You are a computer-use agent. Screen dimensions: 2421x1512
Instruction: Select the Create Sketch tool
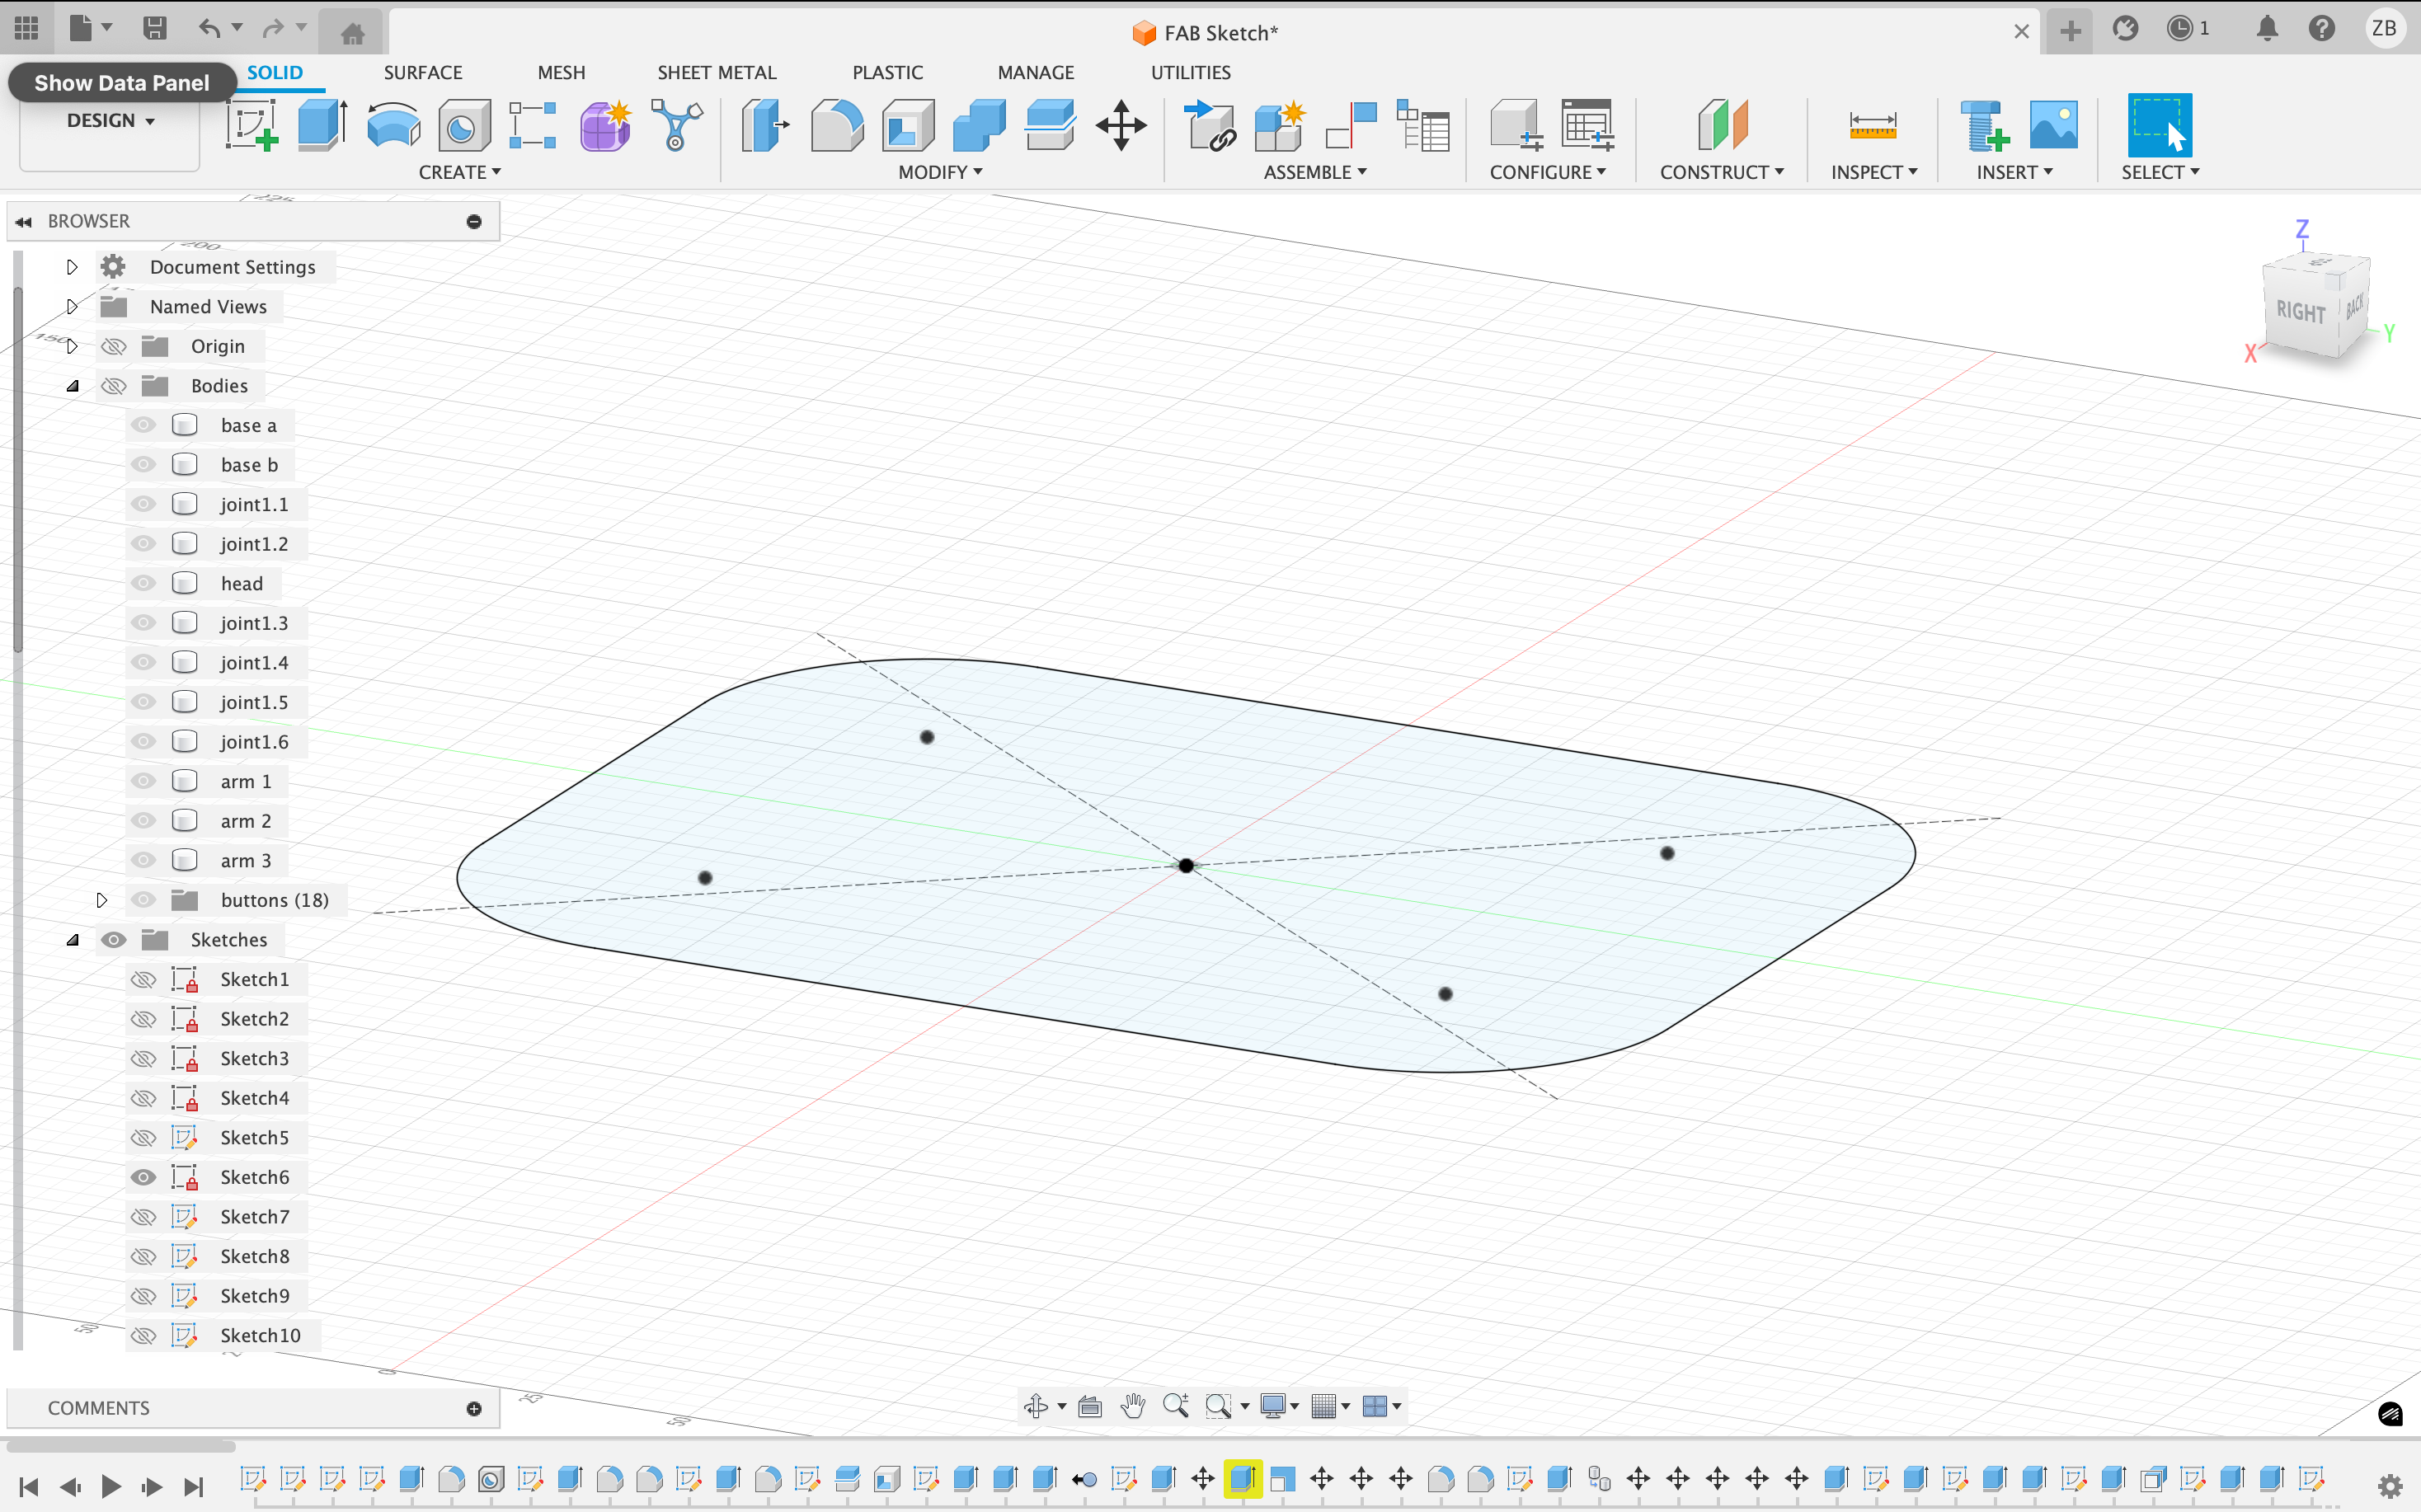pyautogui.click(x=251, y=126)
